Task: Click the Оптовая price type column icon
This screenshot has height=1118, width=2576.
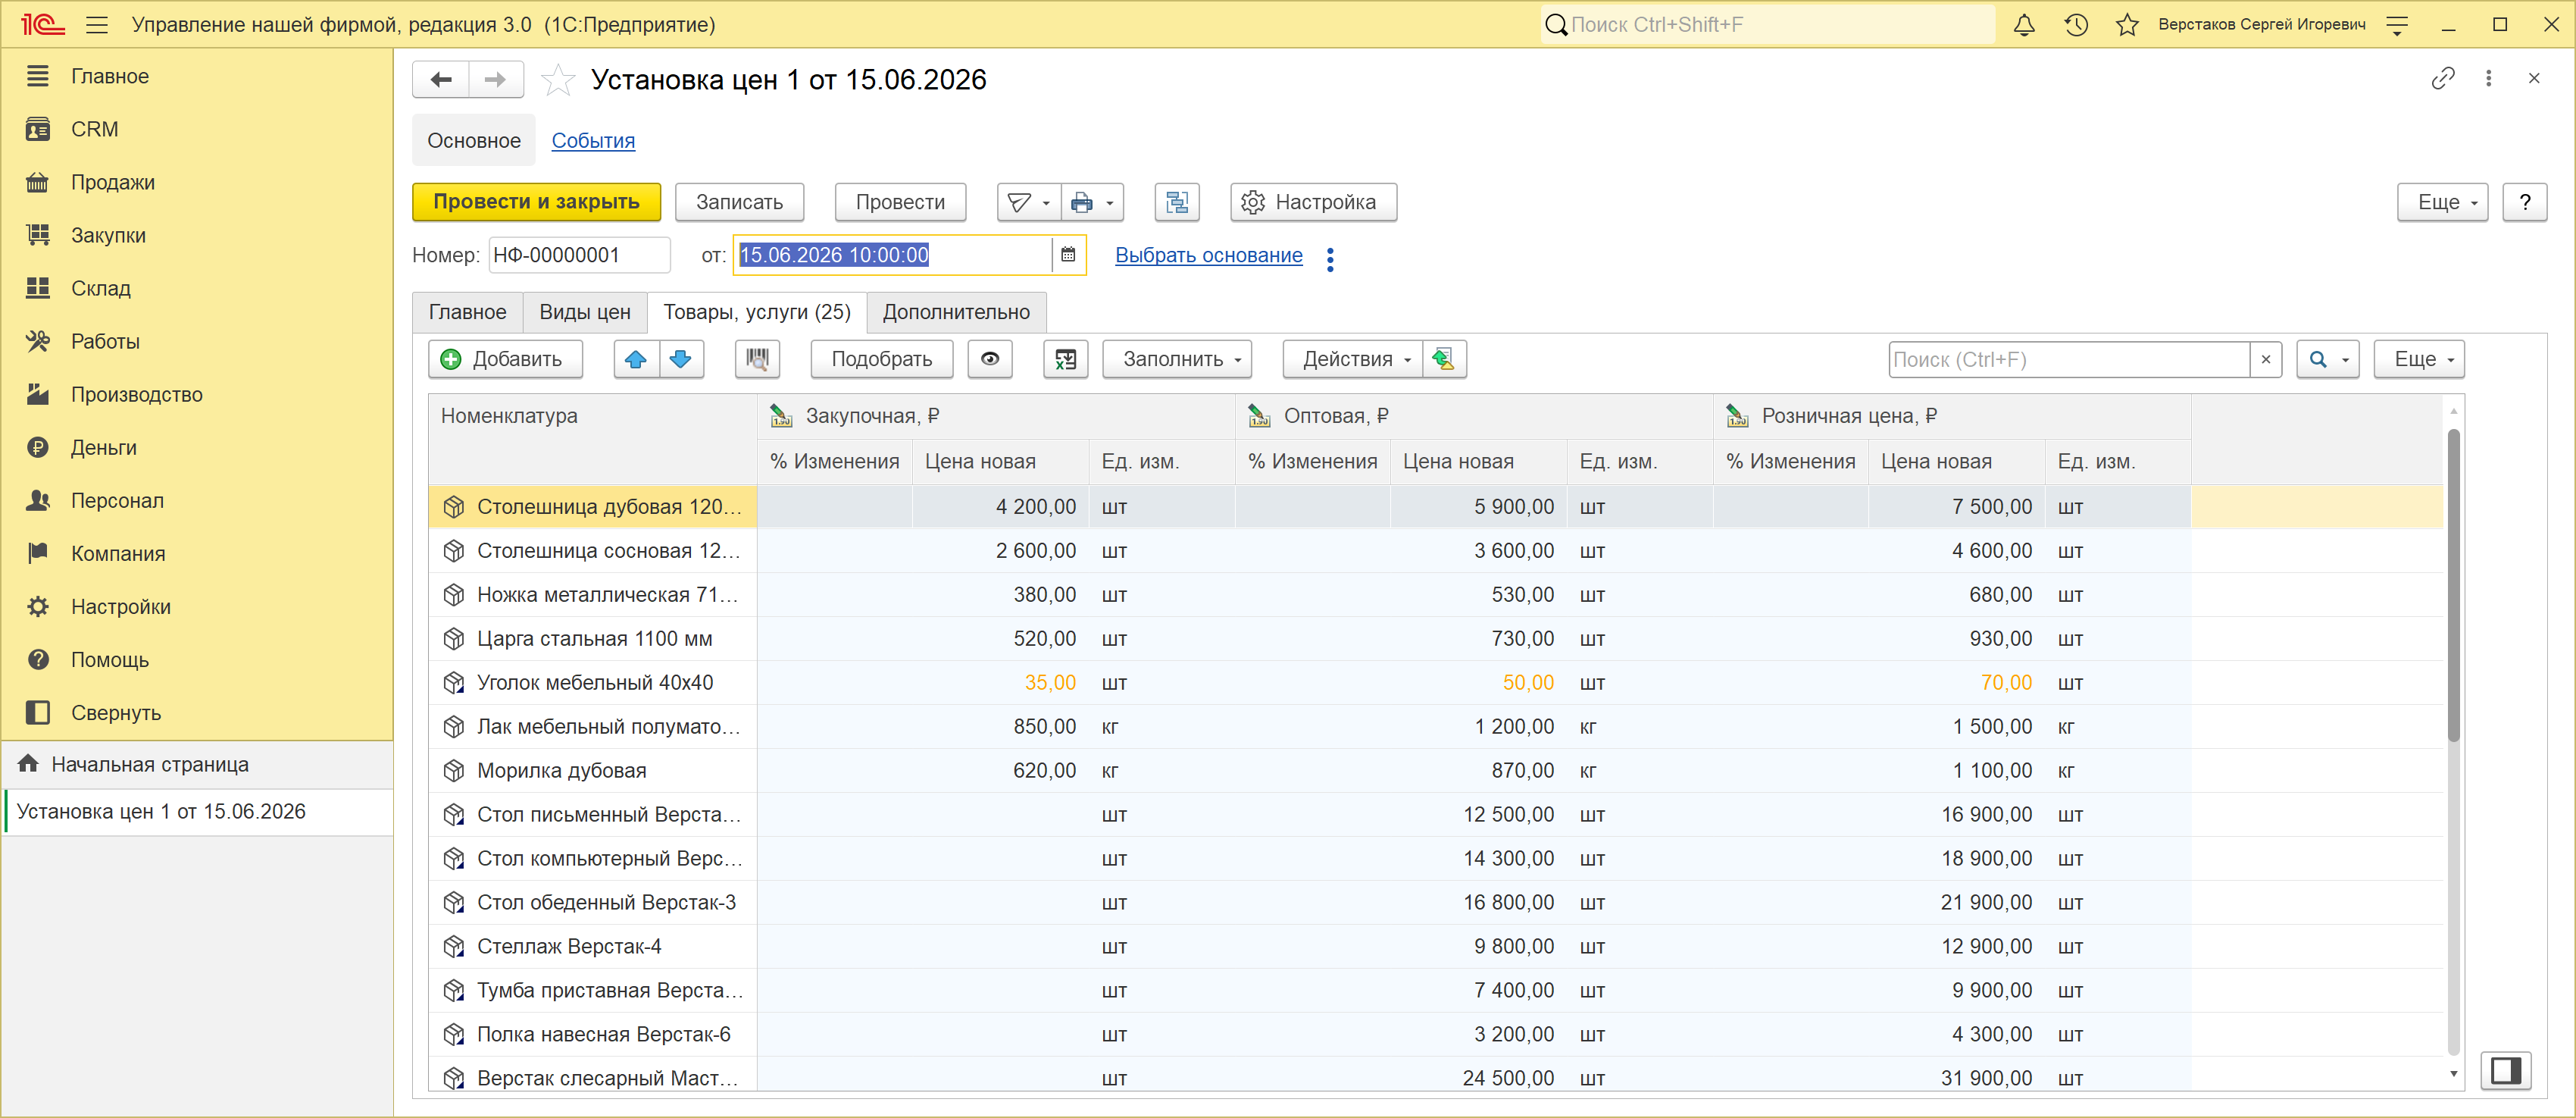Action: [1260, 417]
